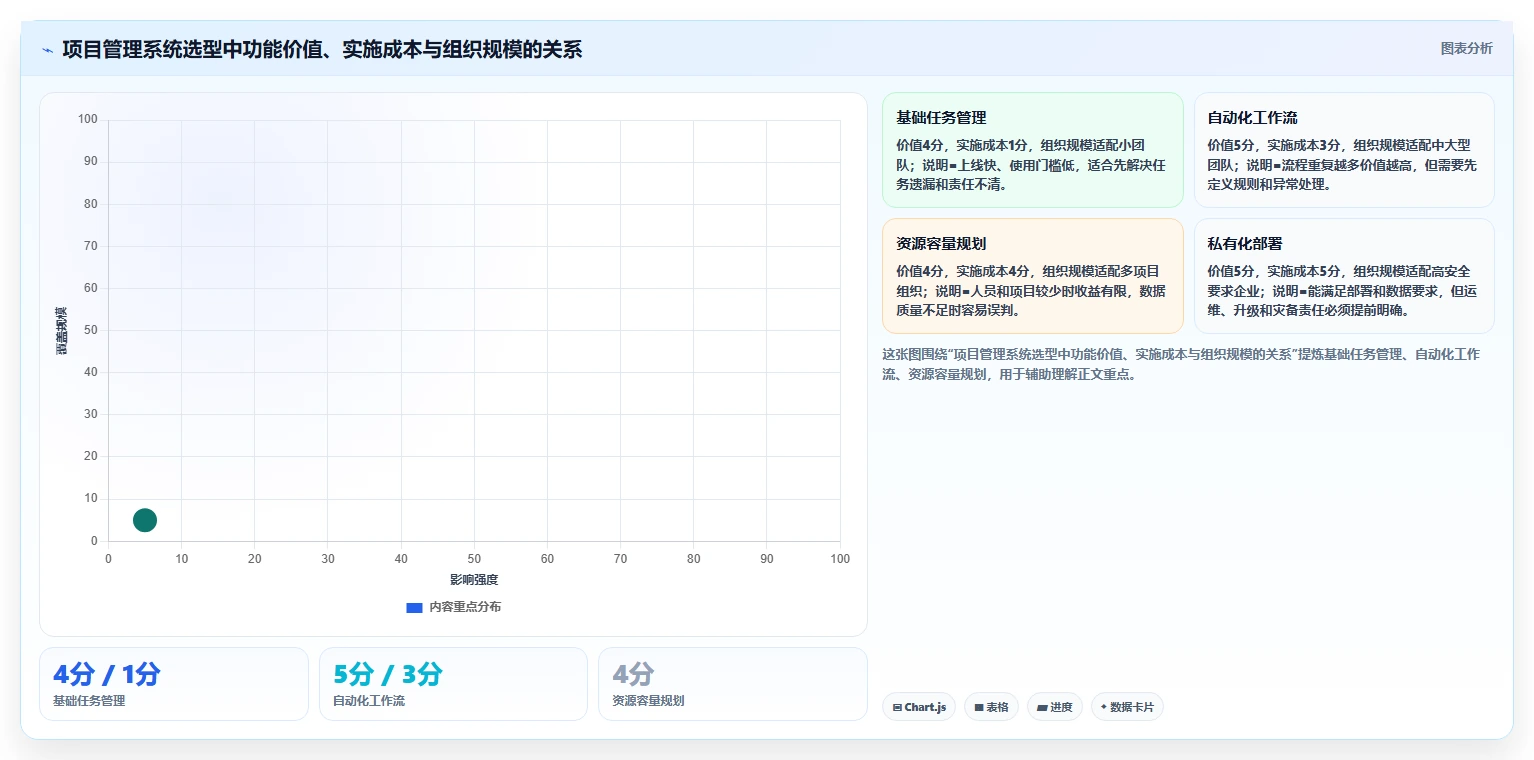The width and height of the screenshot is (1534, 760).
Task: Click the text 价值4分，实施成本1分
Action: pos(962,145)
